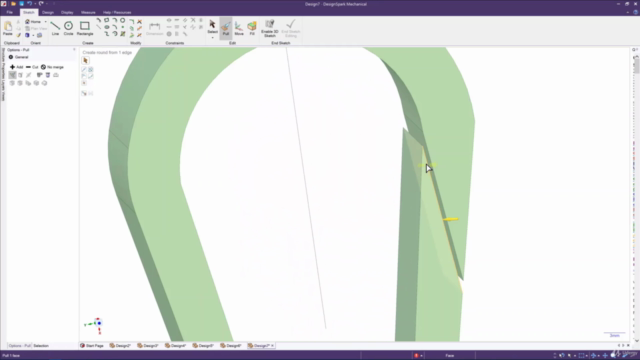Click the Create Corner icon in Modify
This screenshot has height=360, width=640.
point(131,21)
